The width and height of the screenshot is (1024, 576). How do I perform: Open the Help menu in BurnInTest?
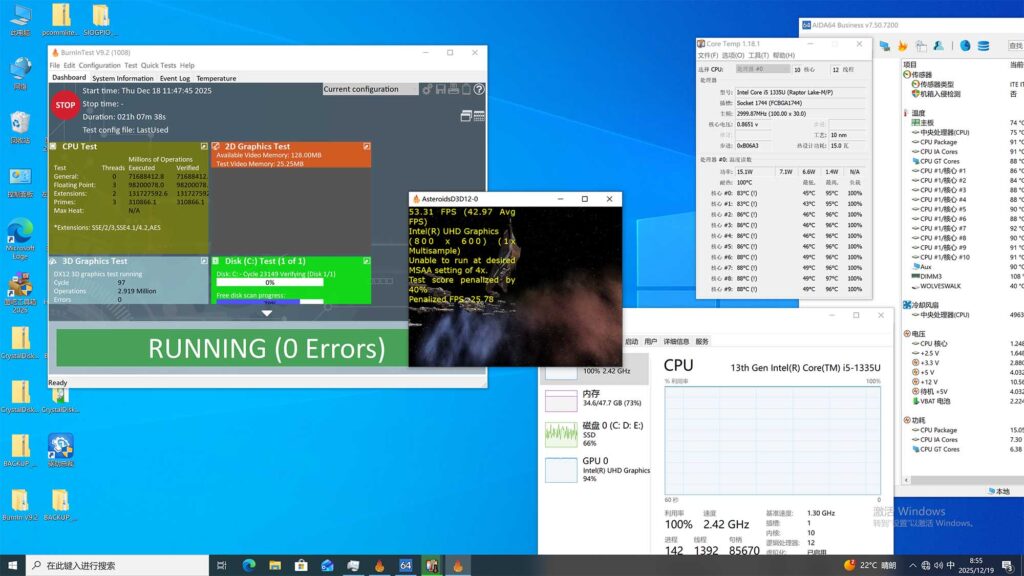[187, 65]
